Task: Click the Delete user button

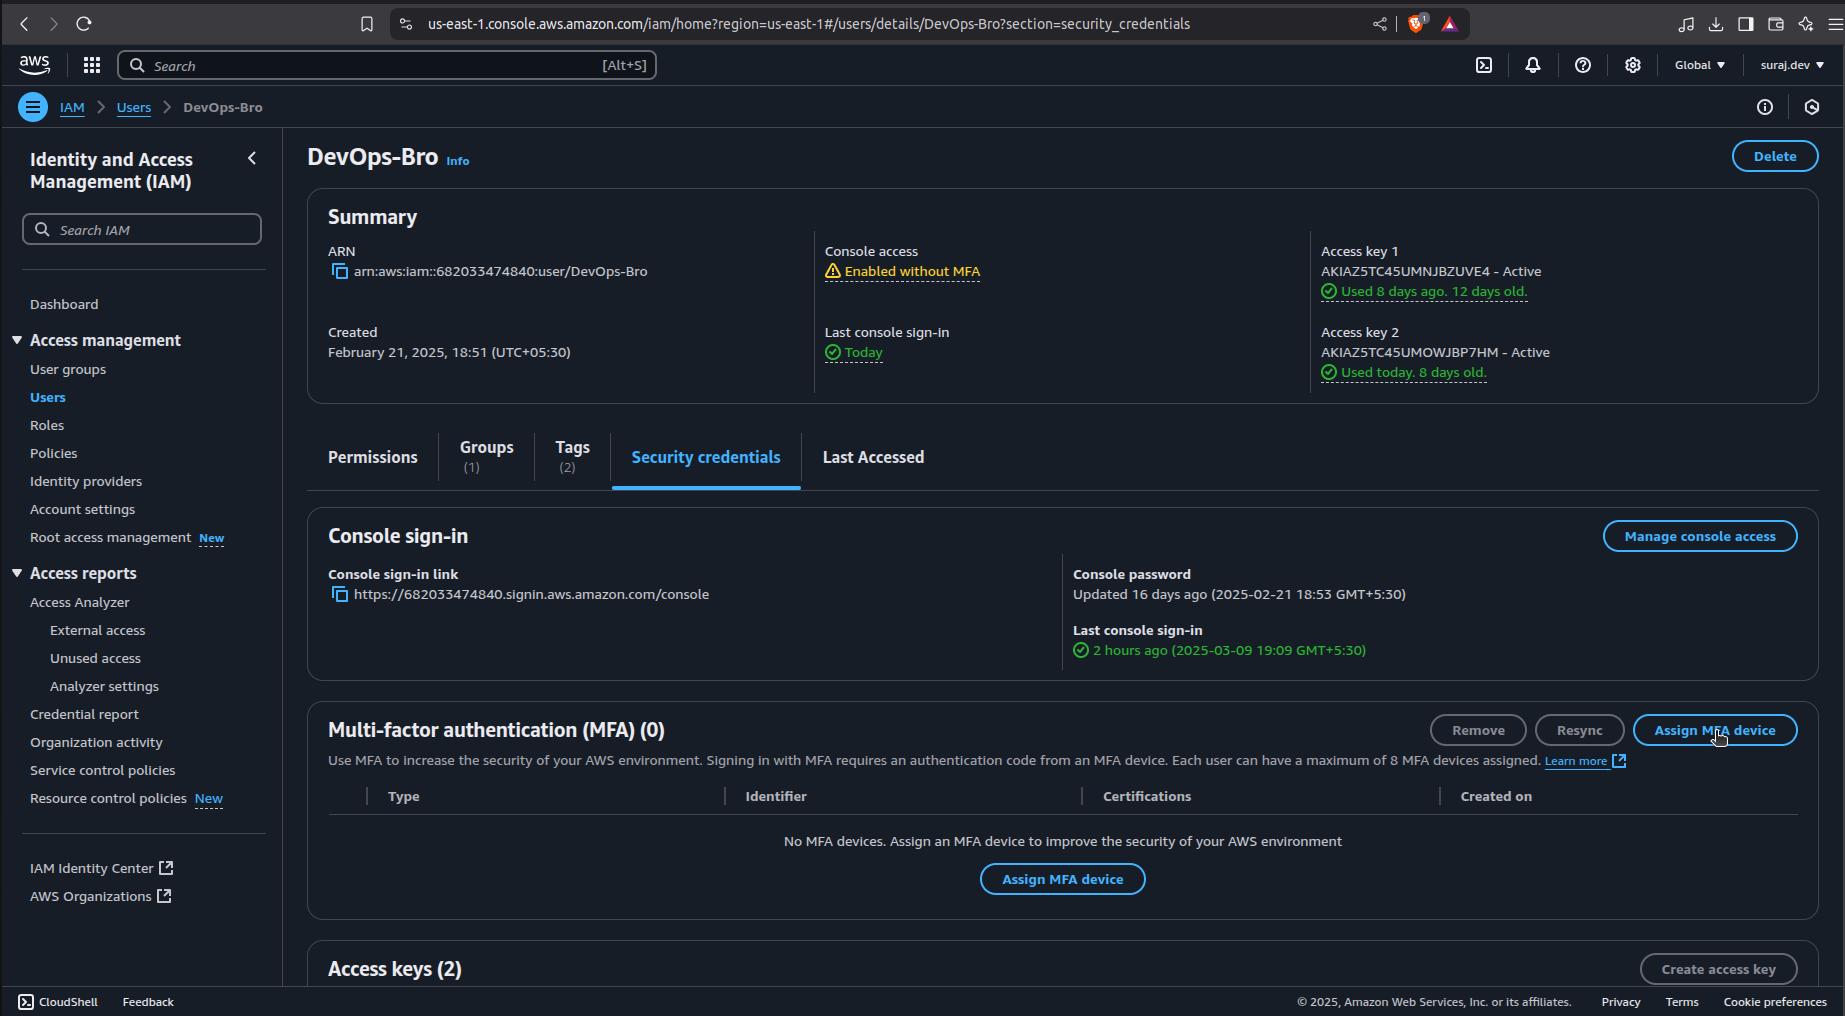Action: tap(1775, 156)
